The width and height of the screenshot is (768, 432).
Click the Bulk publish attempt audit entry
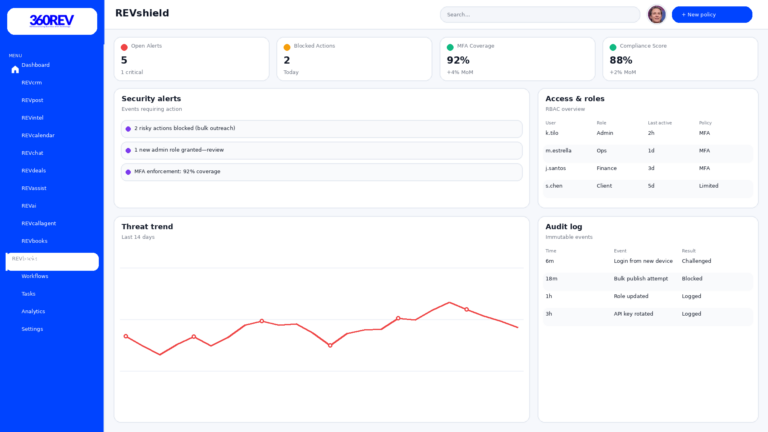point(647,279)
